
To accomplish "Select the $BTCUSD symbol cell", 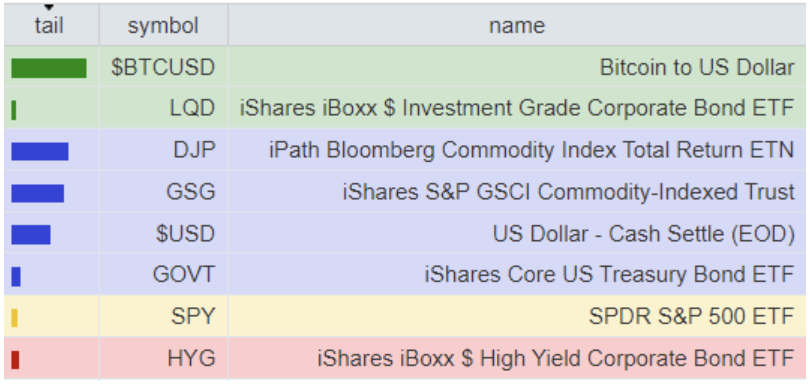I will click(x=163, y=68).
